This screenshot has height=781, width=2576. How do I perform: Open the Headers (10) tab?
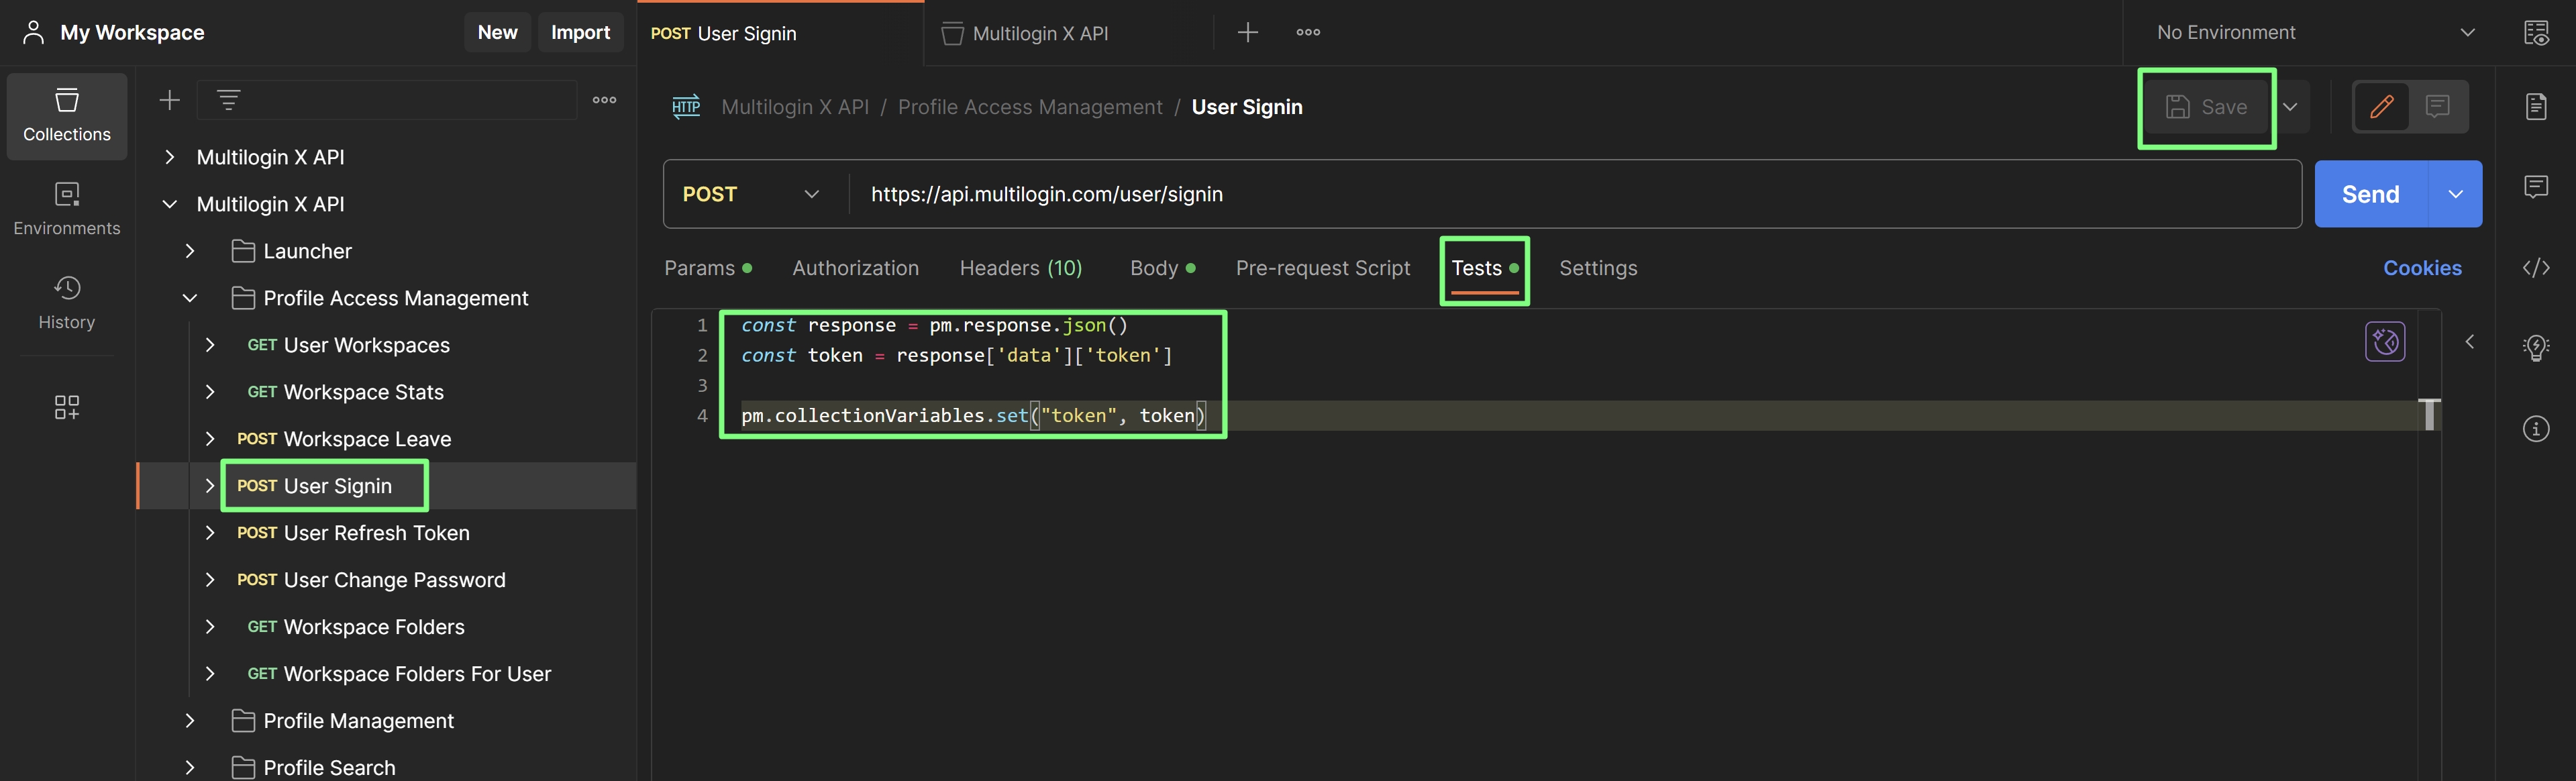[1020, 268]
